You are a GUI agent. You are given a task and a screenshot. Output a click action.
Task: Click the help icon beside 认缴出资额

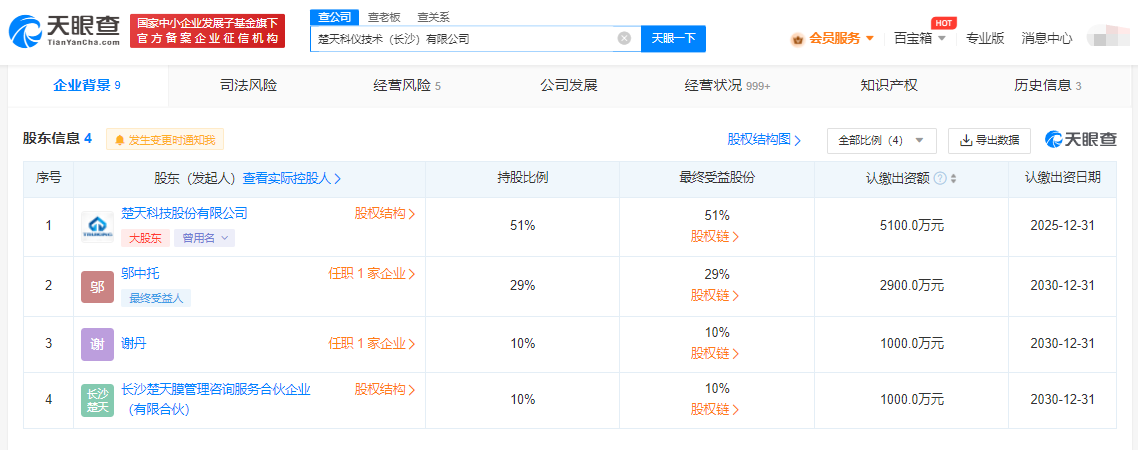[940, 179]
